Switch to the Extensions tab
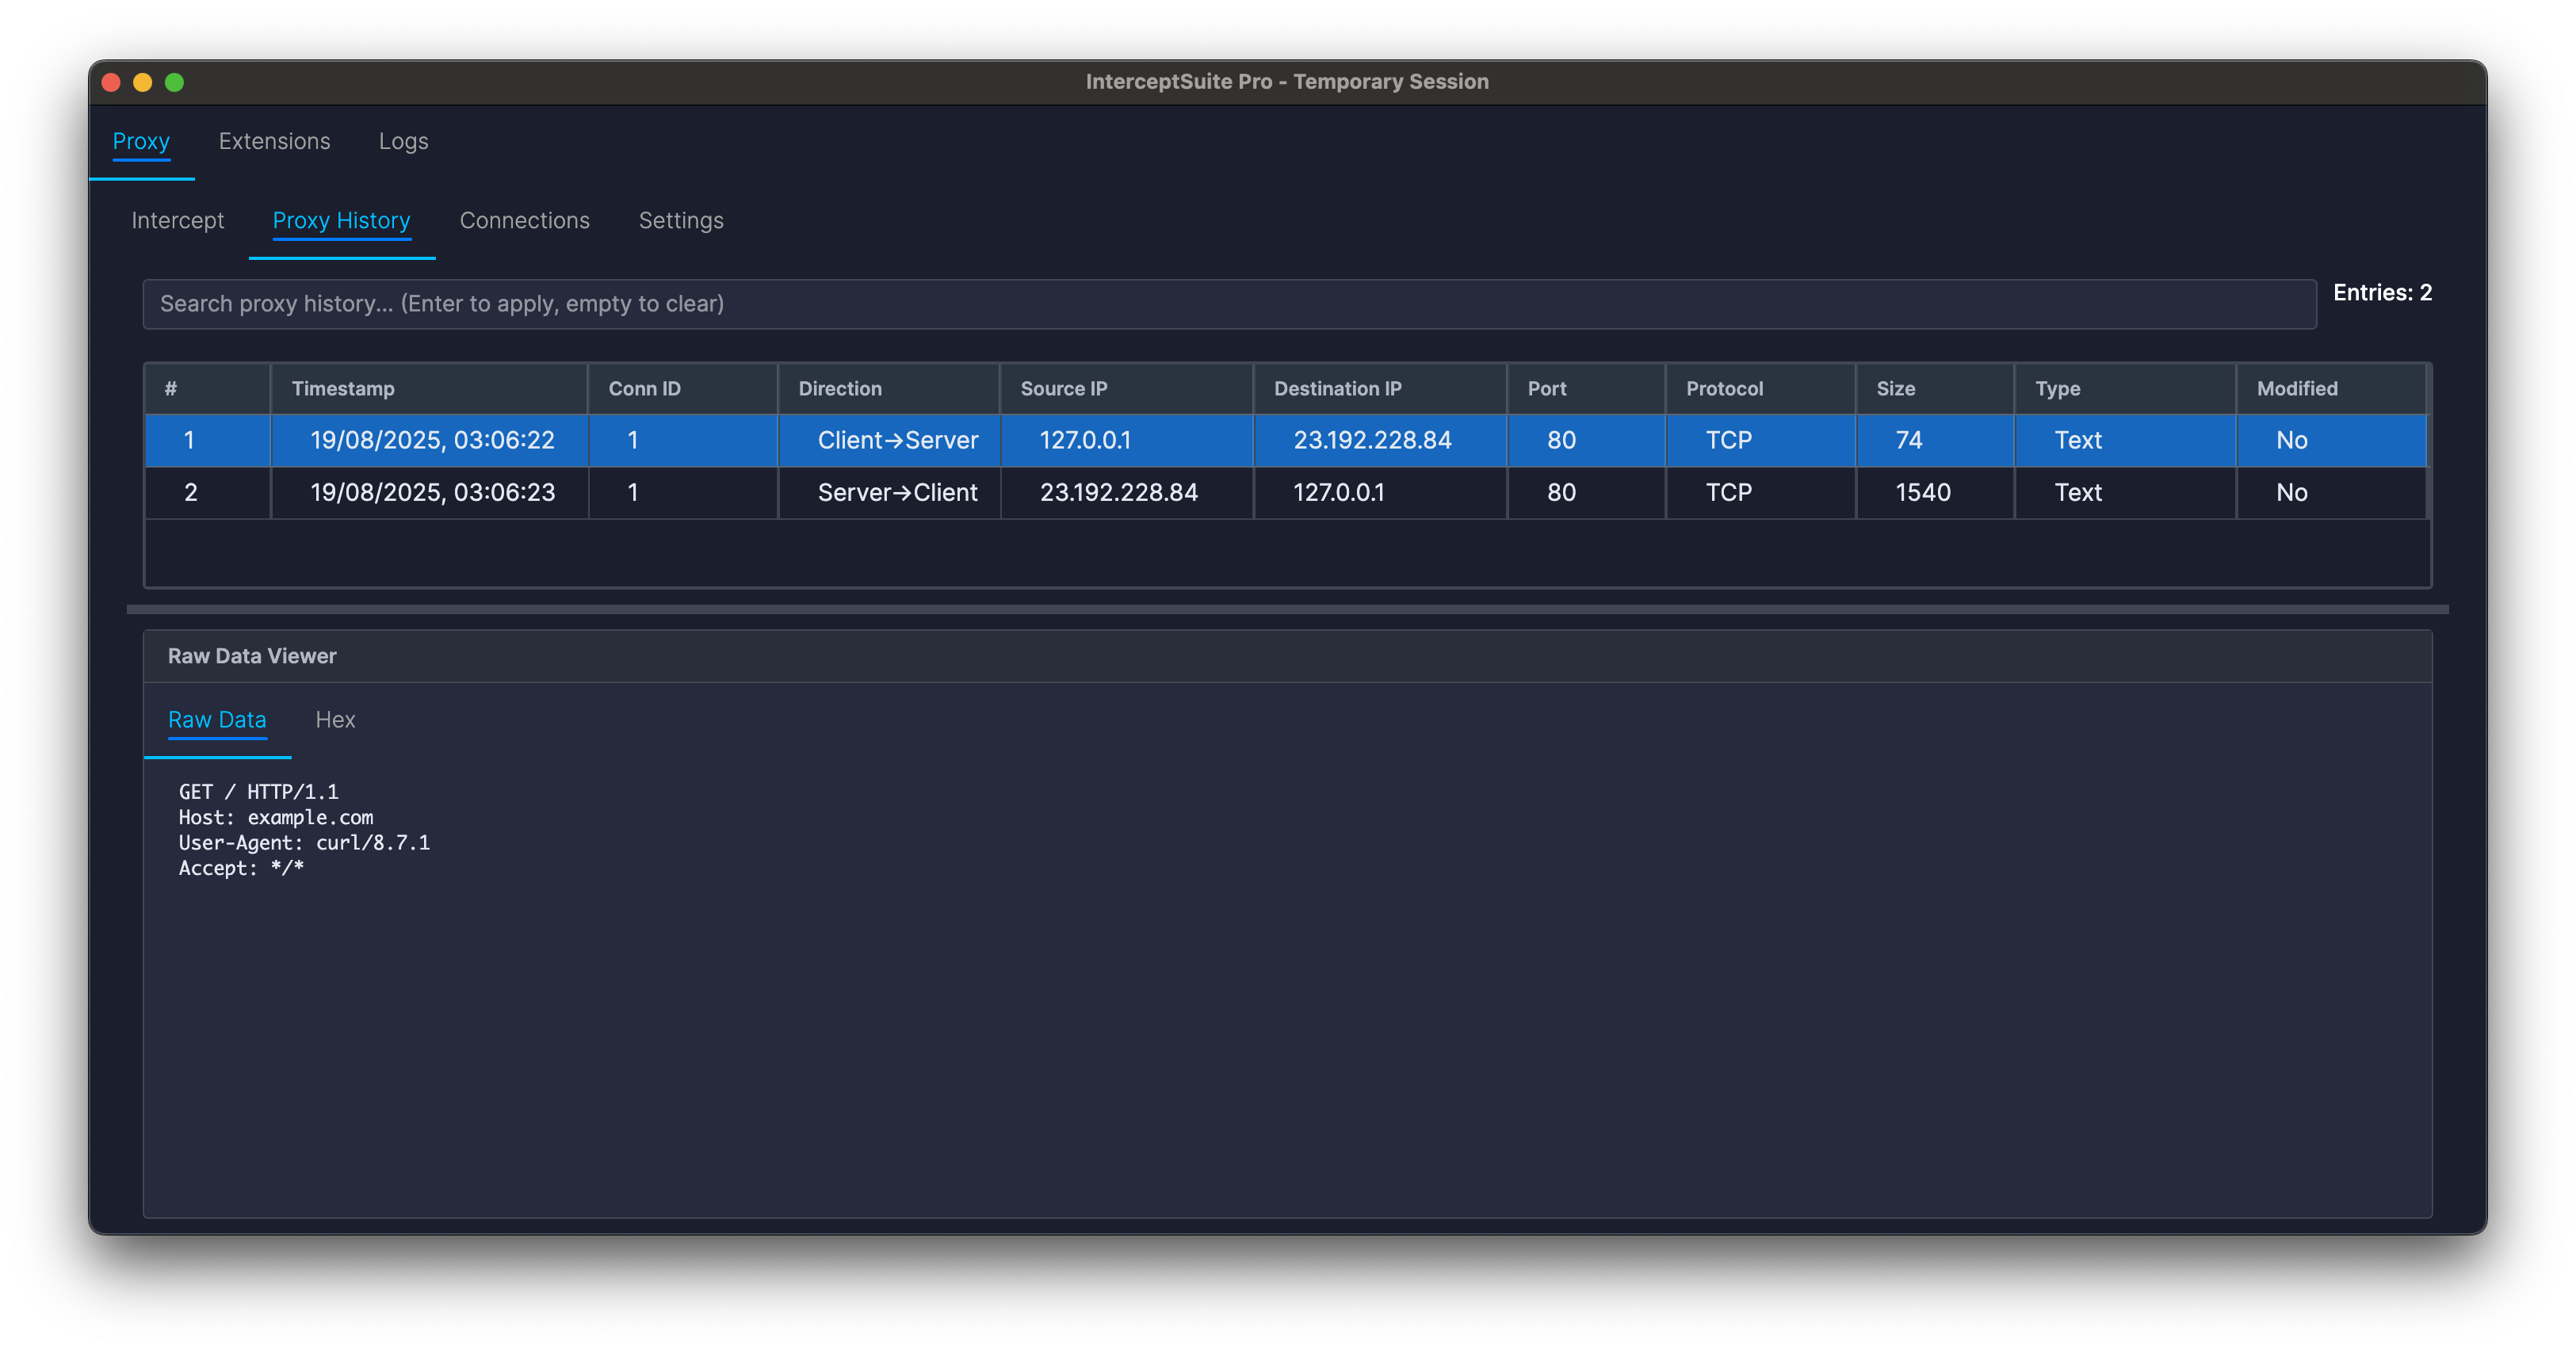 (x=274, y=141)
